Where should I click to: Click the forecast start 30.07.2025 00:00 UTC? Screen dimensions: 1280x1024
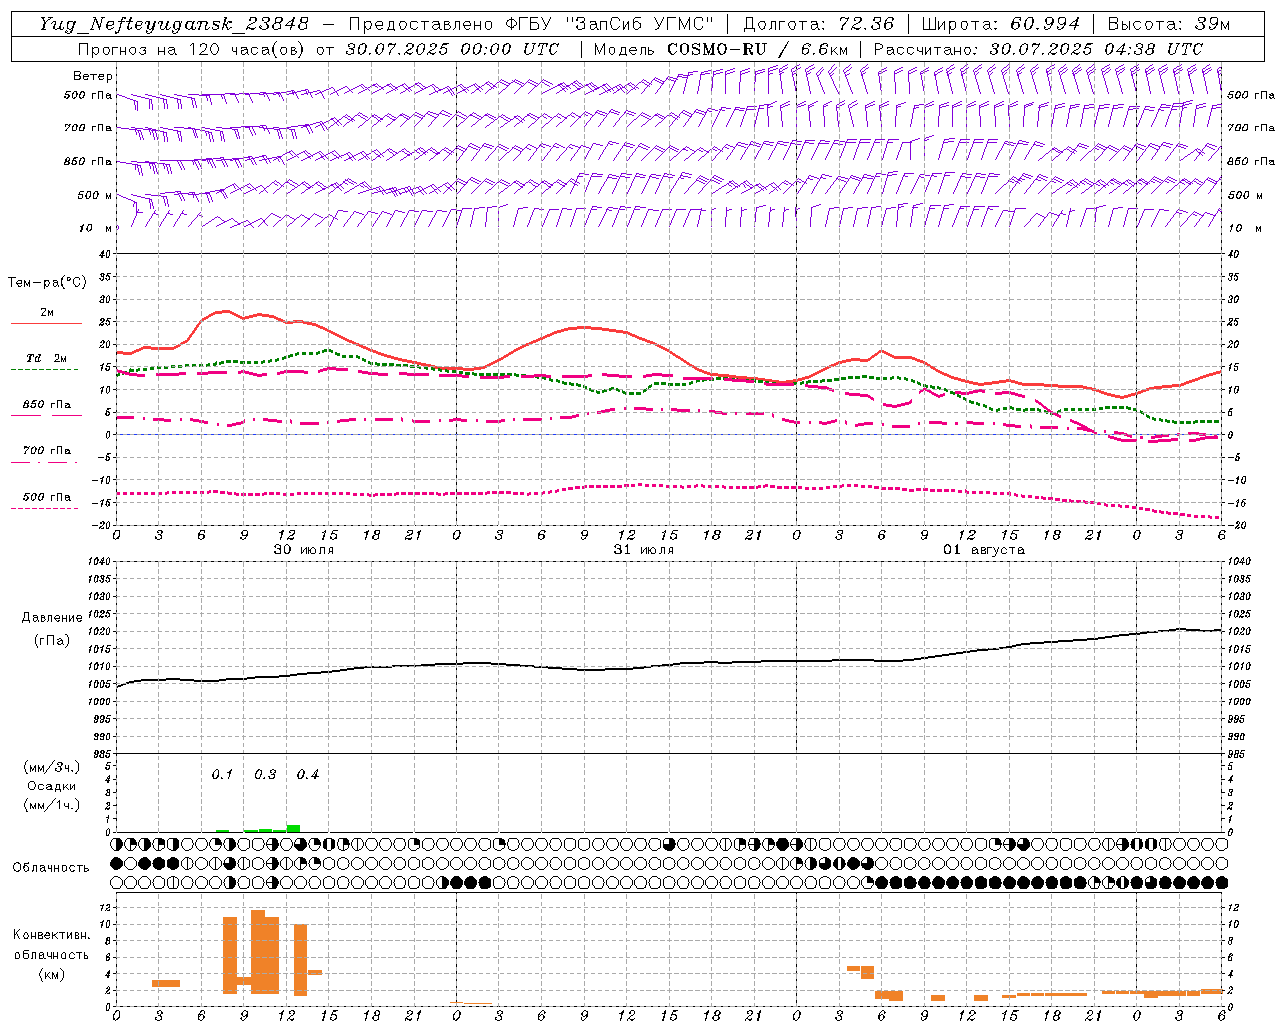click(x=452, y=49)
